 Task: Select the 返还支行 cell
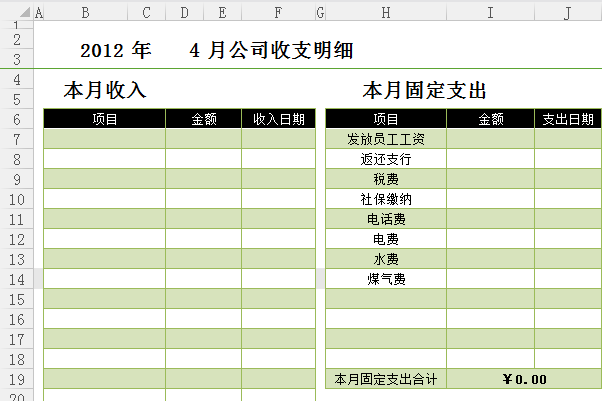[x=386, y=159]
